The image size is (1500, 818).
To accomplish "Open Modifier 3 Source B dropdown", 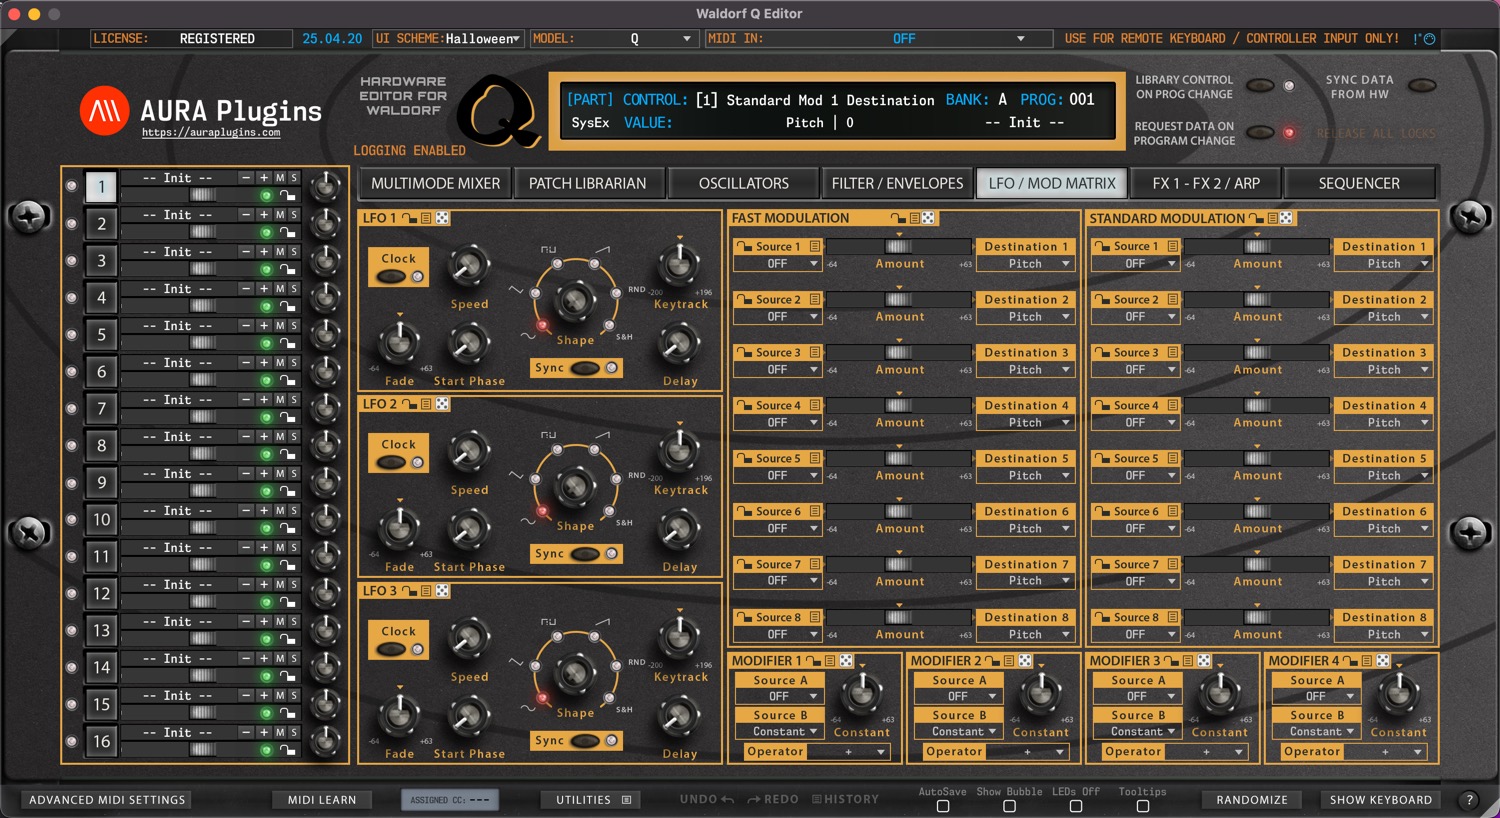I will [1137, 732].
